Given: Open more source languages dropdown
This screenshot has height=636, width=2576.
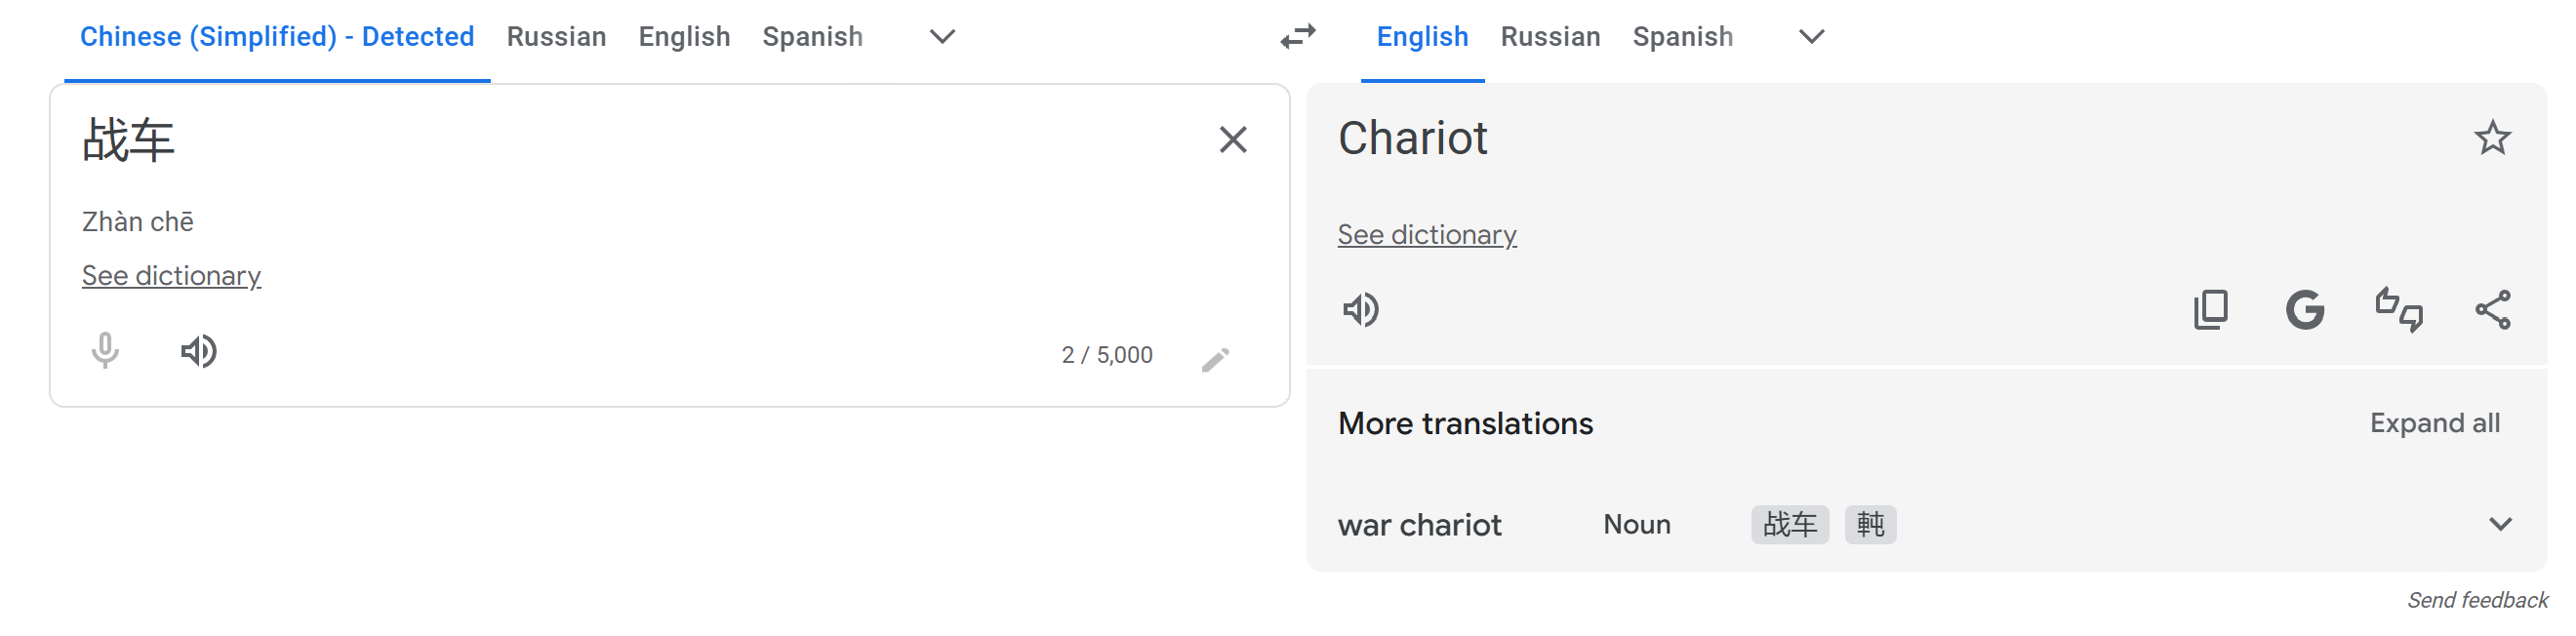Looking at the screenshot, I should point(942,37).
